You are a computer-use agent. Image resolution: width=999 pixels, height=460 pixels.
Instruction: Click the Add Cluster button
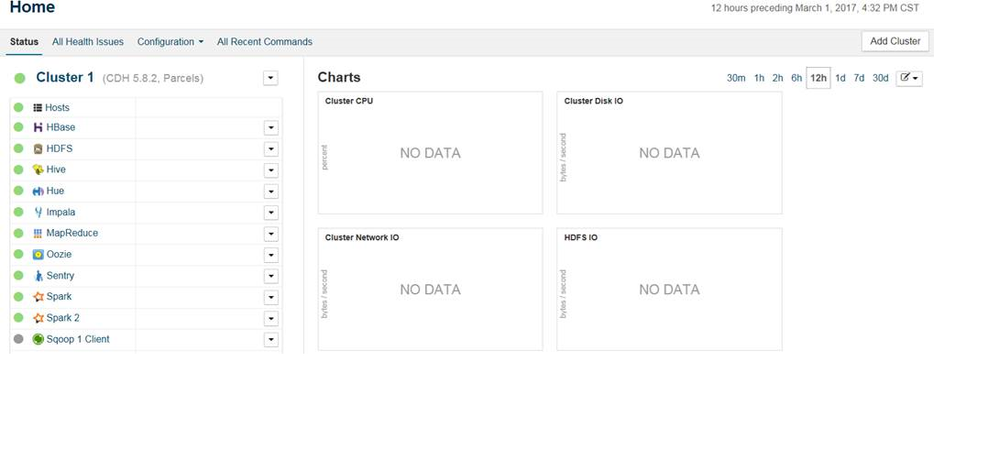tap(895, 41)
